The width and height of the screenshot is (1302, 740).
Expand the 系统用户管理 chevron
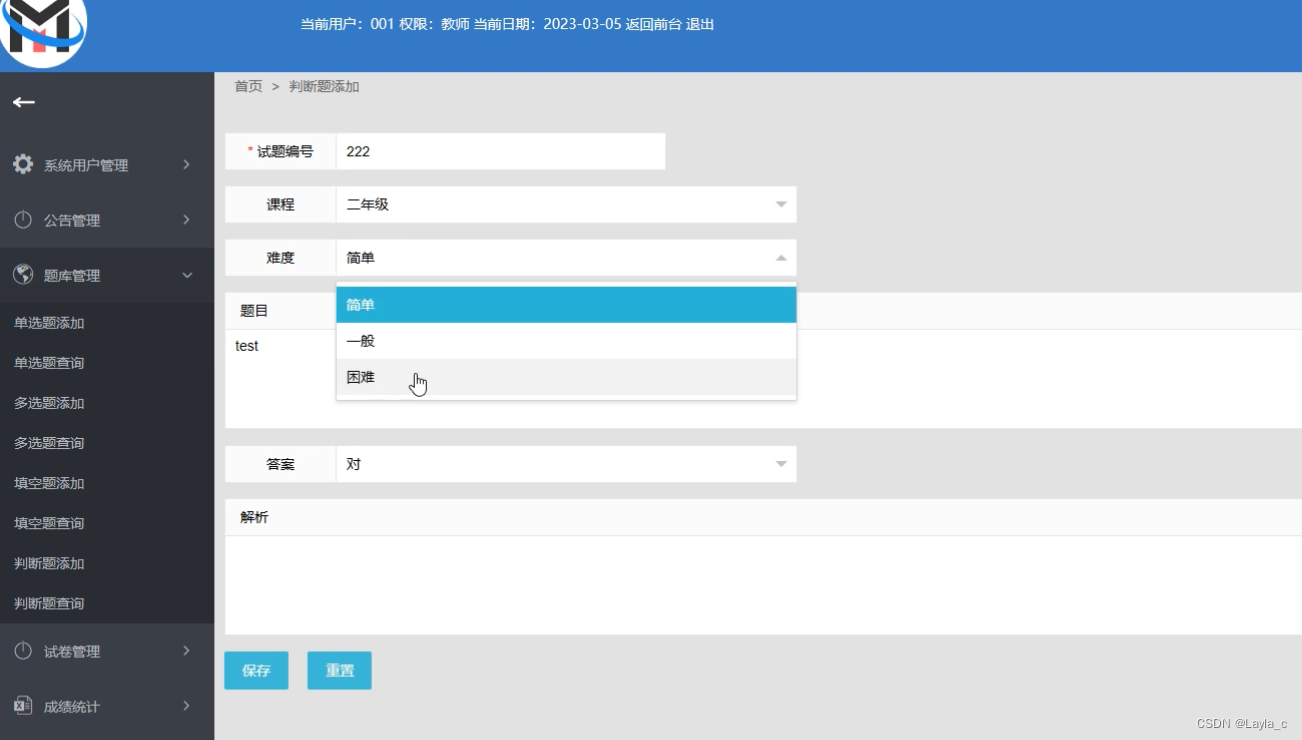tap(186, 164)
